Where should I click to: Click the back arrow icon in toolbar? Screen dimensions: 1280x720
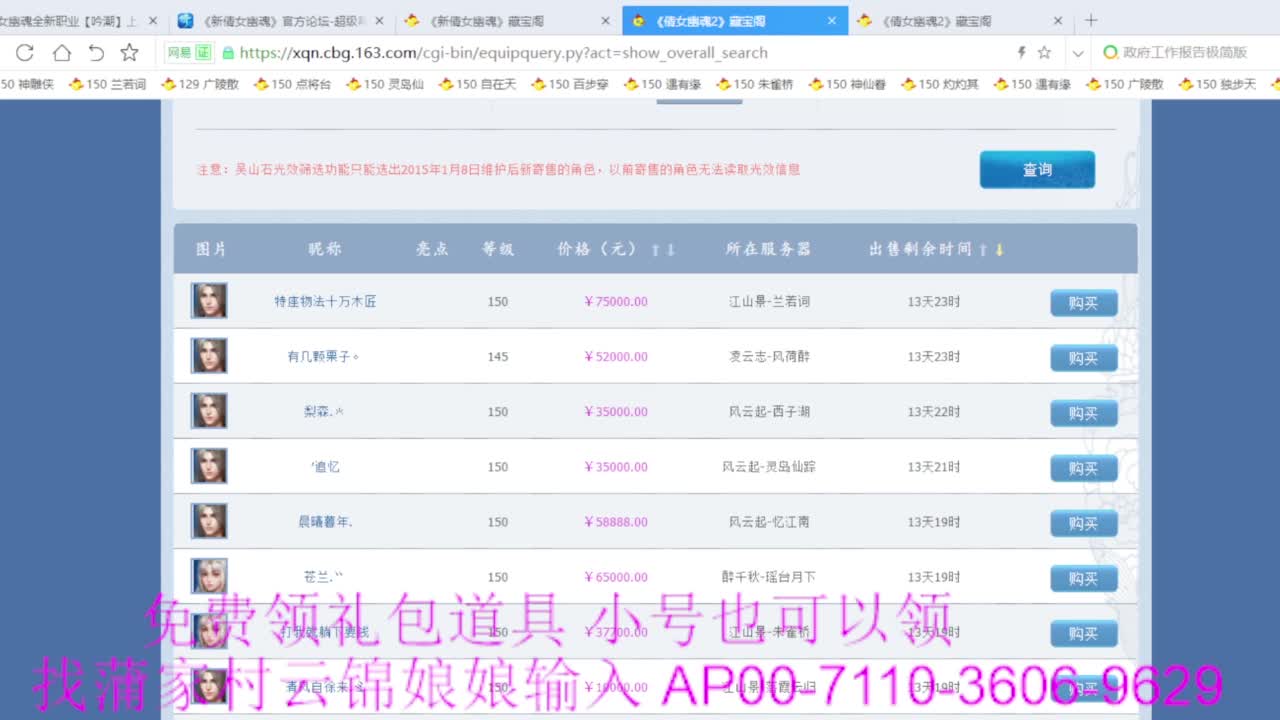[x=96, y=53]
